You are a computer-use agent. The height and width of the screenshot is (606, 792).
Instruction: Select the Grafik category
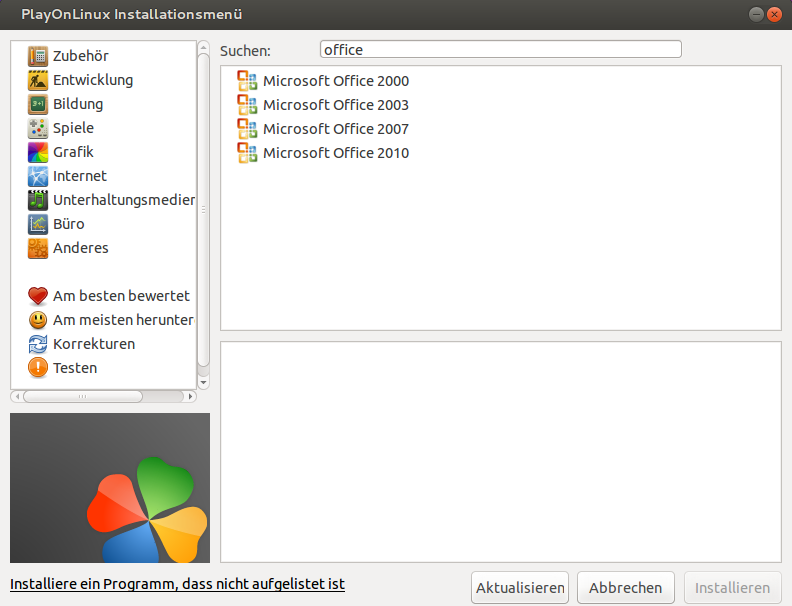point(73,152)
